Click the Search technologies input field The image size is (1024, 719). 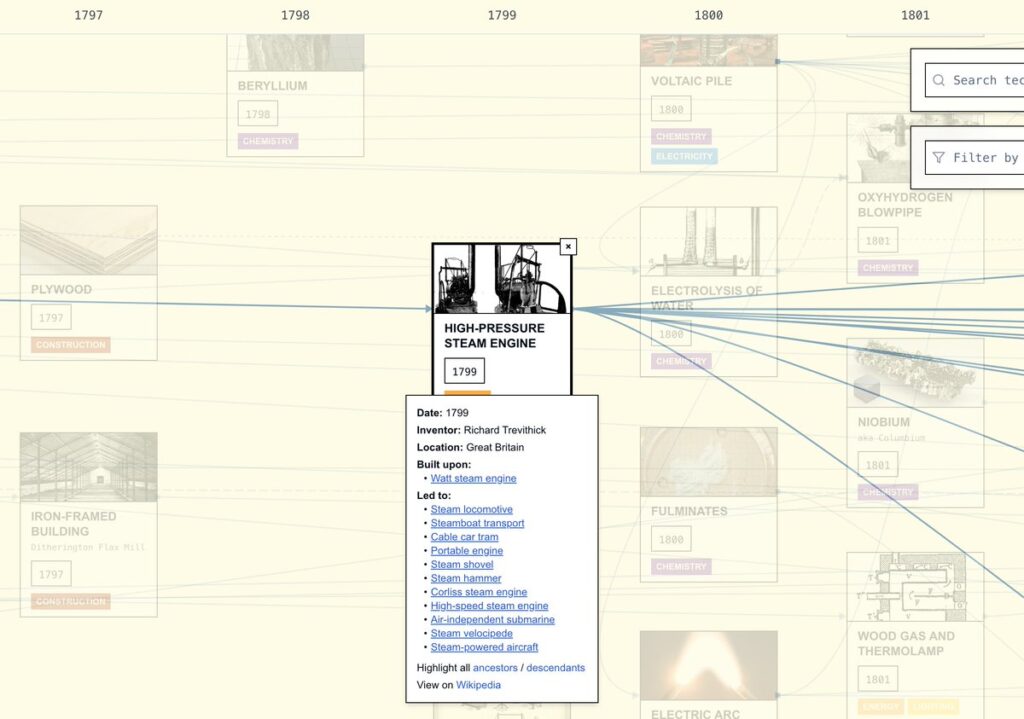pyautogui.click(x=990, y=80)
